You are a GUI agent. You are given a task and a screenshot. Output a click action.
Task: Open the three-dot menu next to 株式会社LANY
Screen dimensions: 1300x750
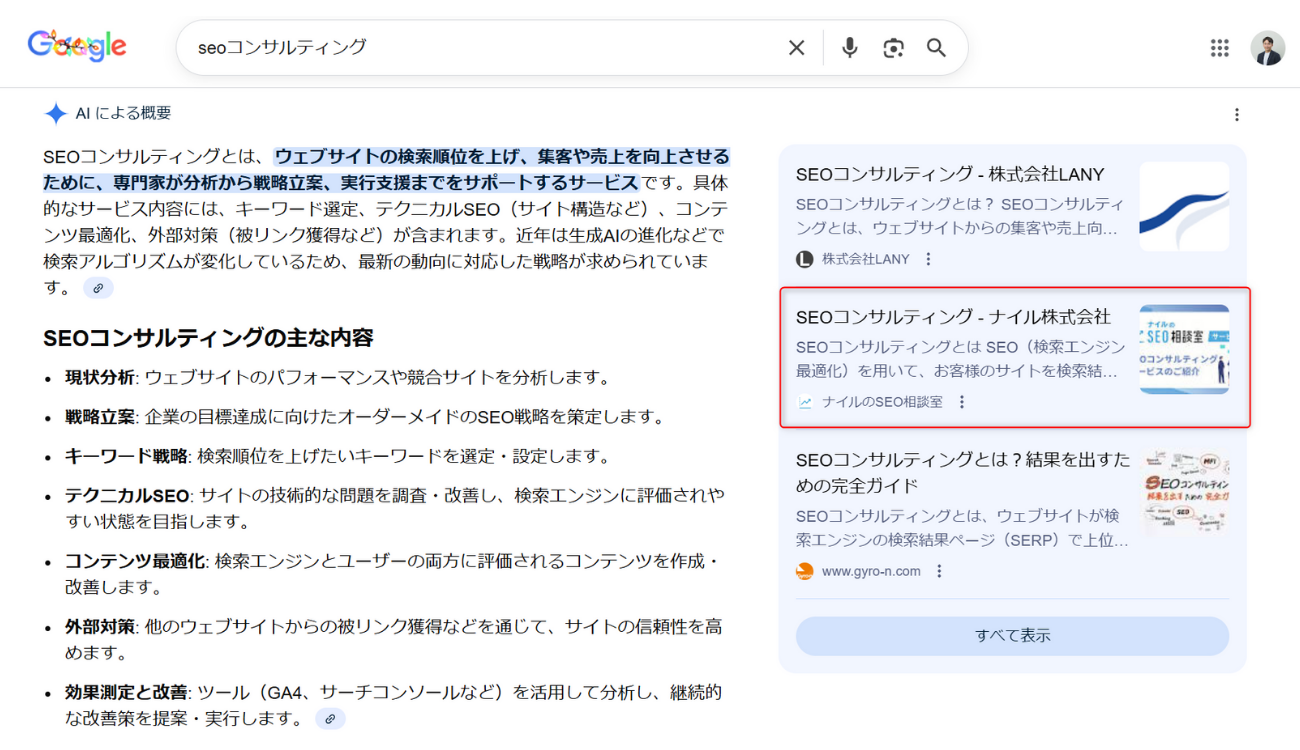coord(926,258)
